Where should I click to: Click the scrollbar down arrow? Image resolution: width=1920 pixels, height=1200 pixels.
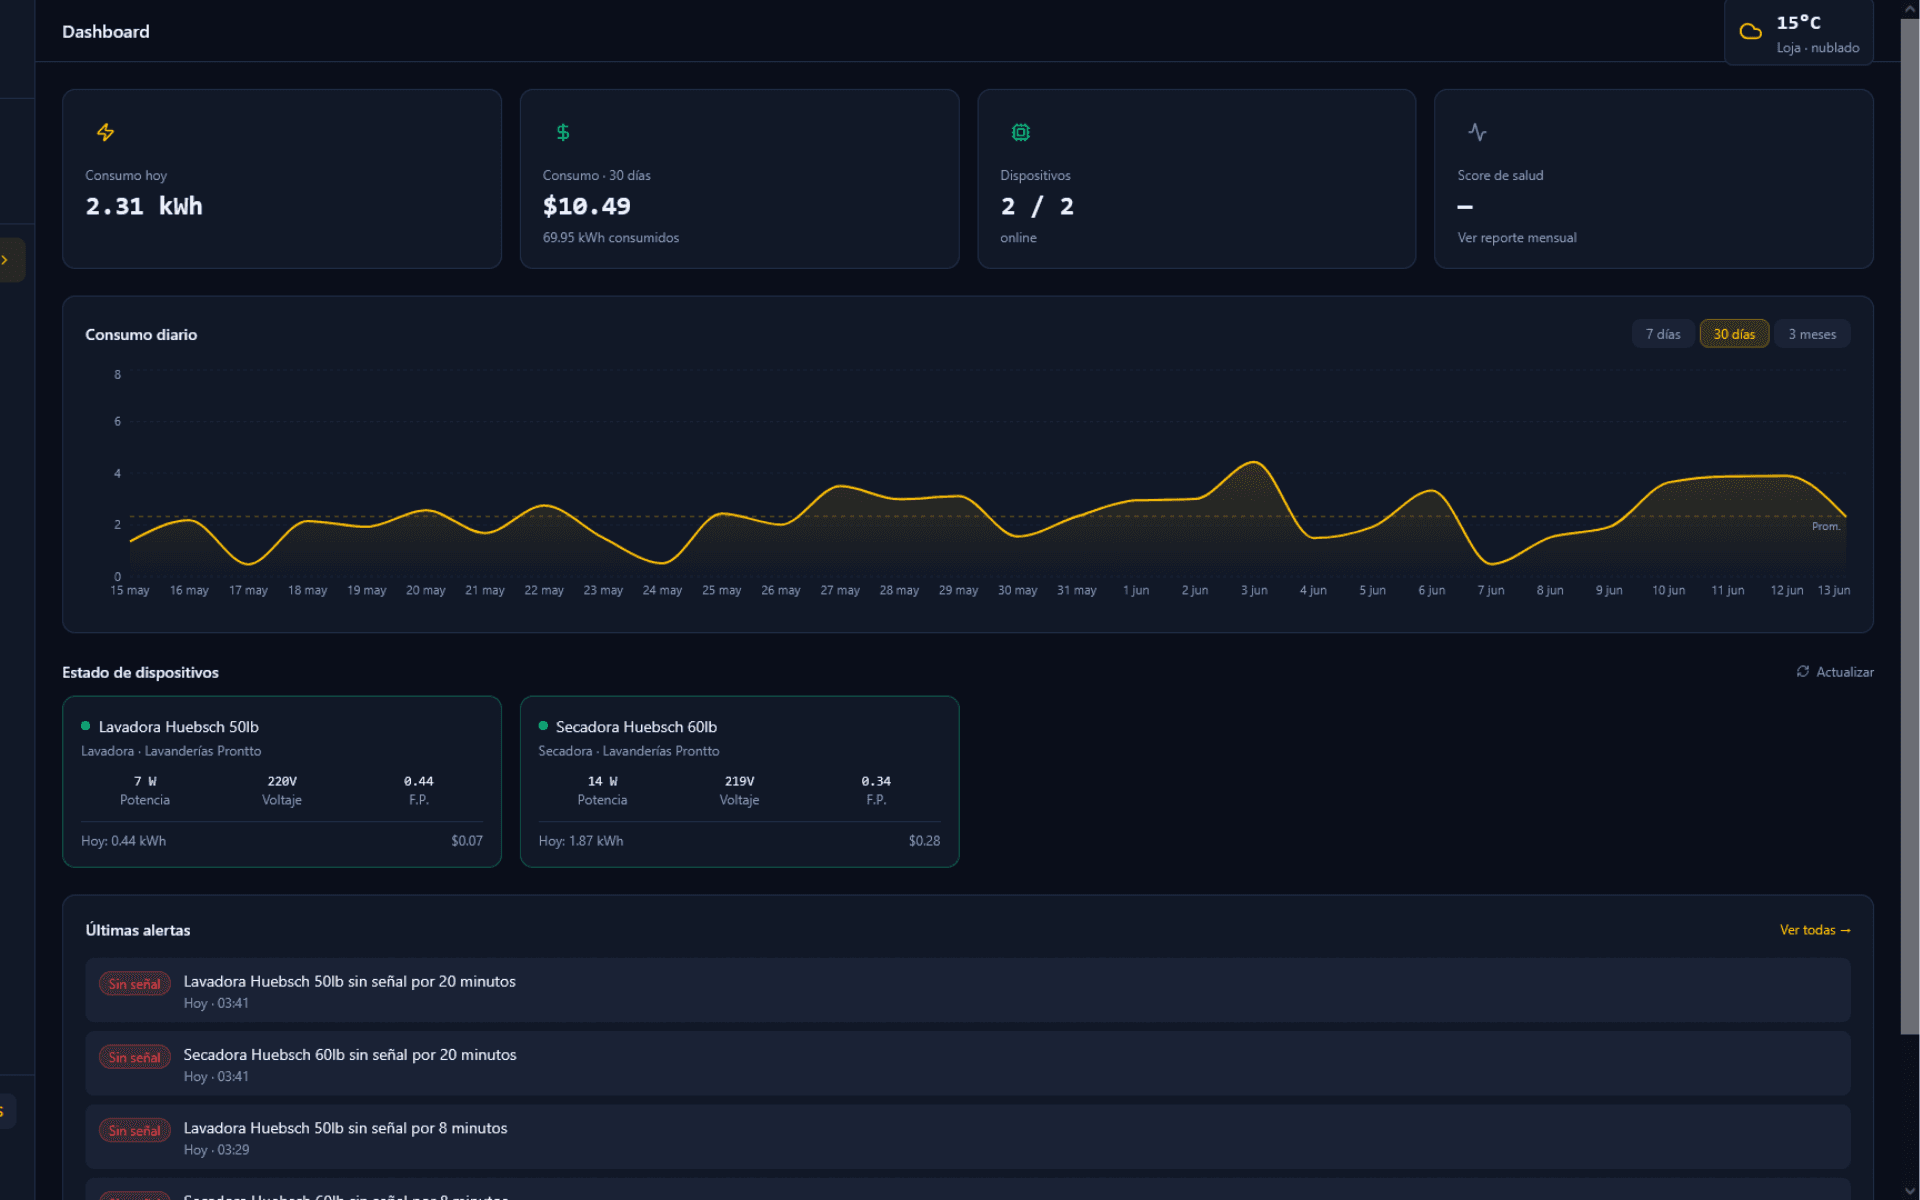tap(1910, 1191)
